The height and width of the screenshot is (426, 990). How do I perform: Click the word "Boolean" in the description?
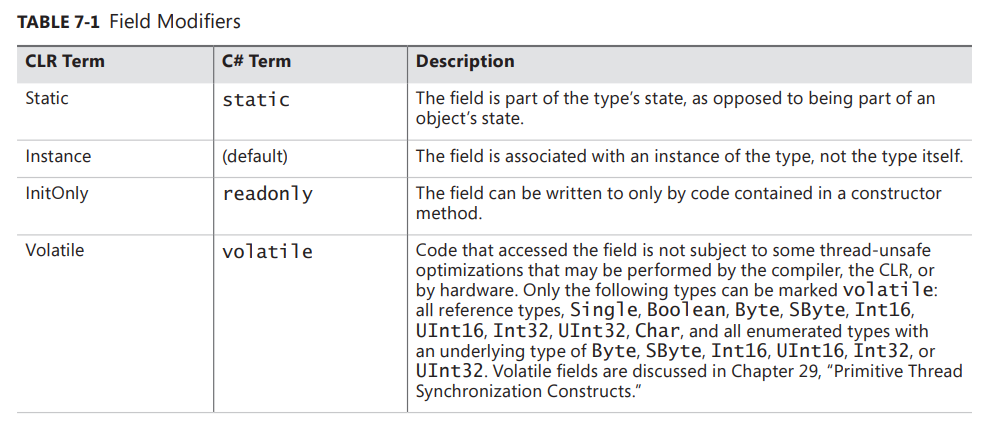[683, 310]
